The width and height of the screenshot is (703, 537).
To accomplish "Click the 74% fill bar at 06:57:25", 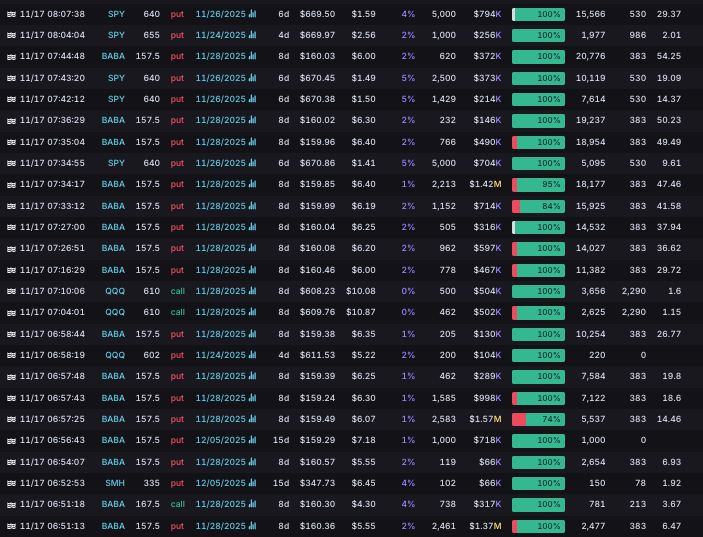I will click(538, 420).
